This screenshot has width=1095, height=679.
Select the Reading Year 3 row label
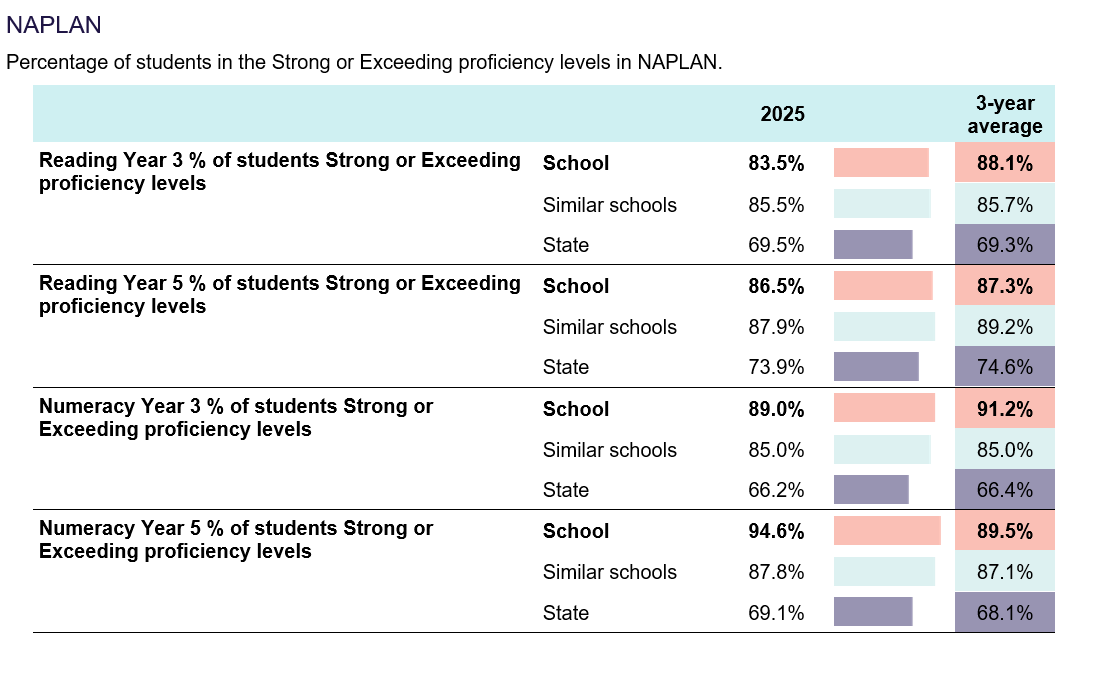click(x=279, y=172)
